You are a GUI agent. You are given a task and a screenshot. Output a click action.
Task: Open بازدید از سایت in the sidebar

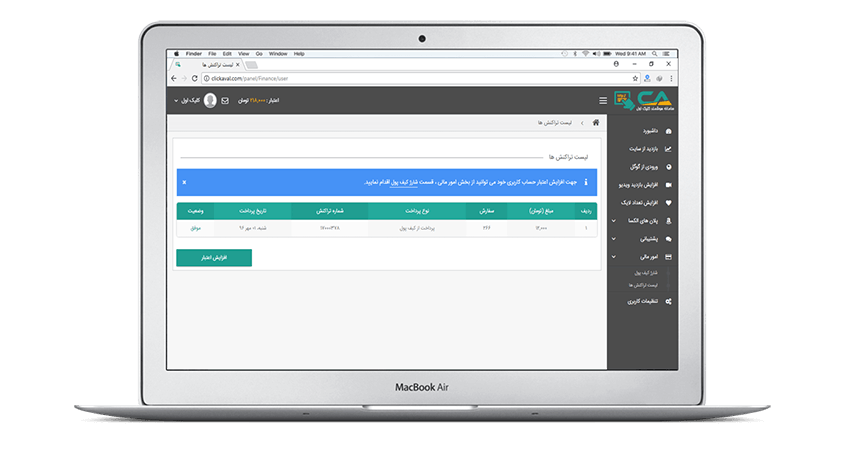642,149
